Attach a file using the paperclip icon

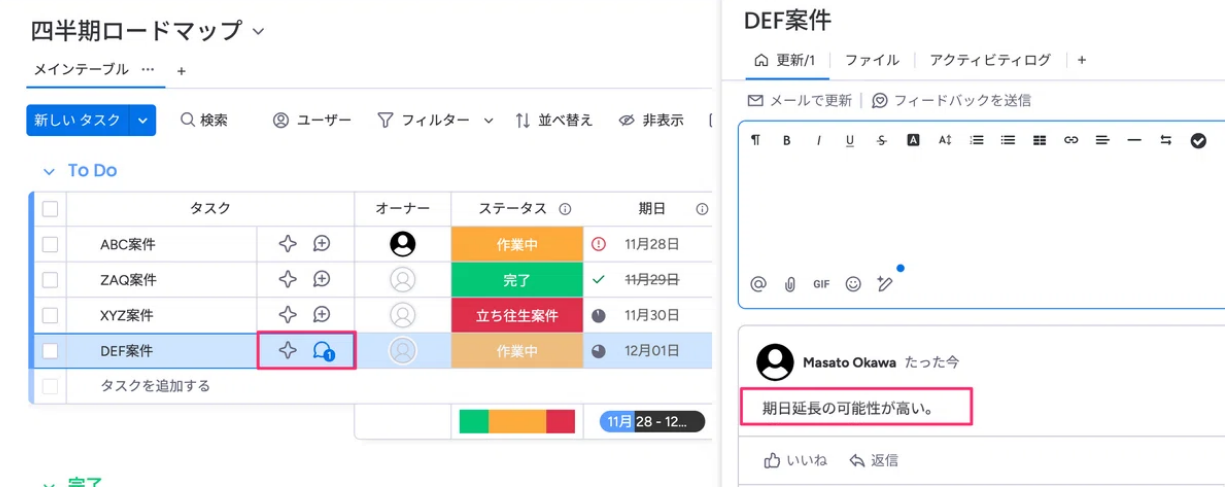789,284
